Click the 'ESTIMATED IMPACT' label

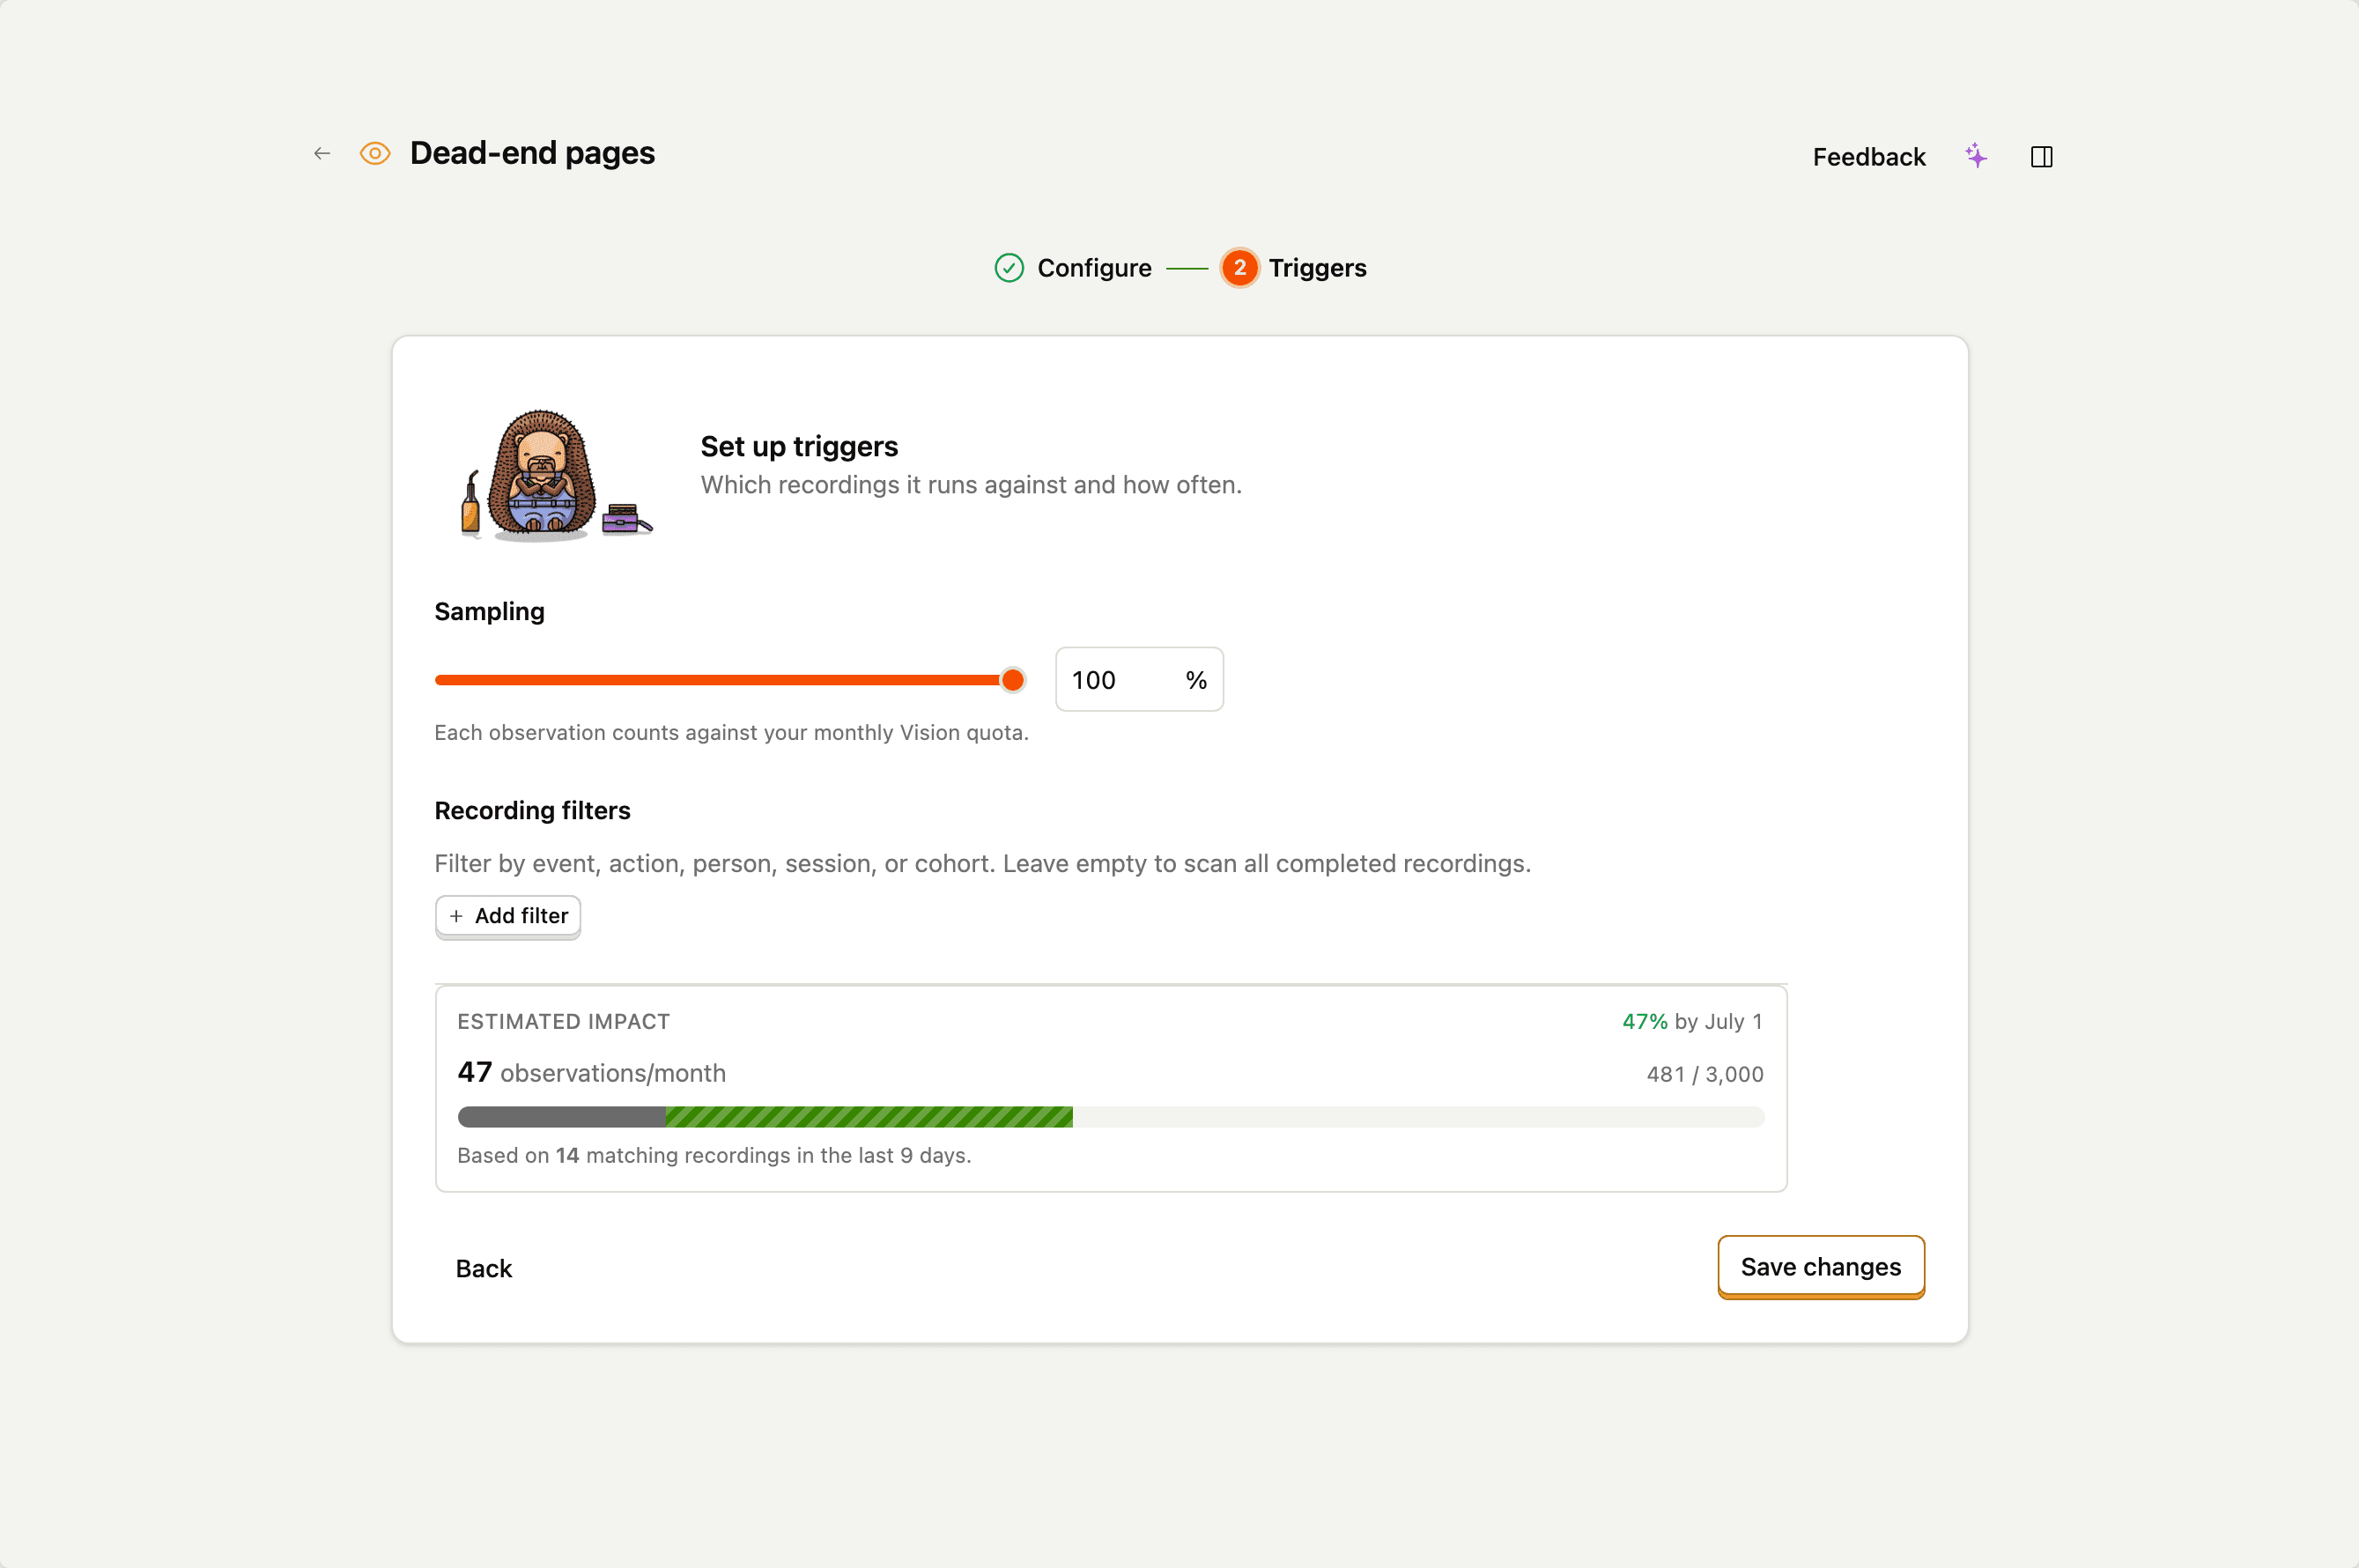click(x=563, y=1021)
